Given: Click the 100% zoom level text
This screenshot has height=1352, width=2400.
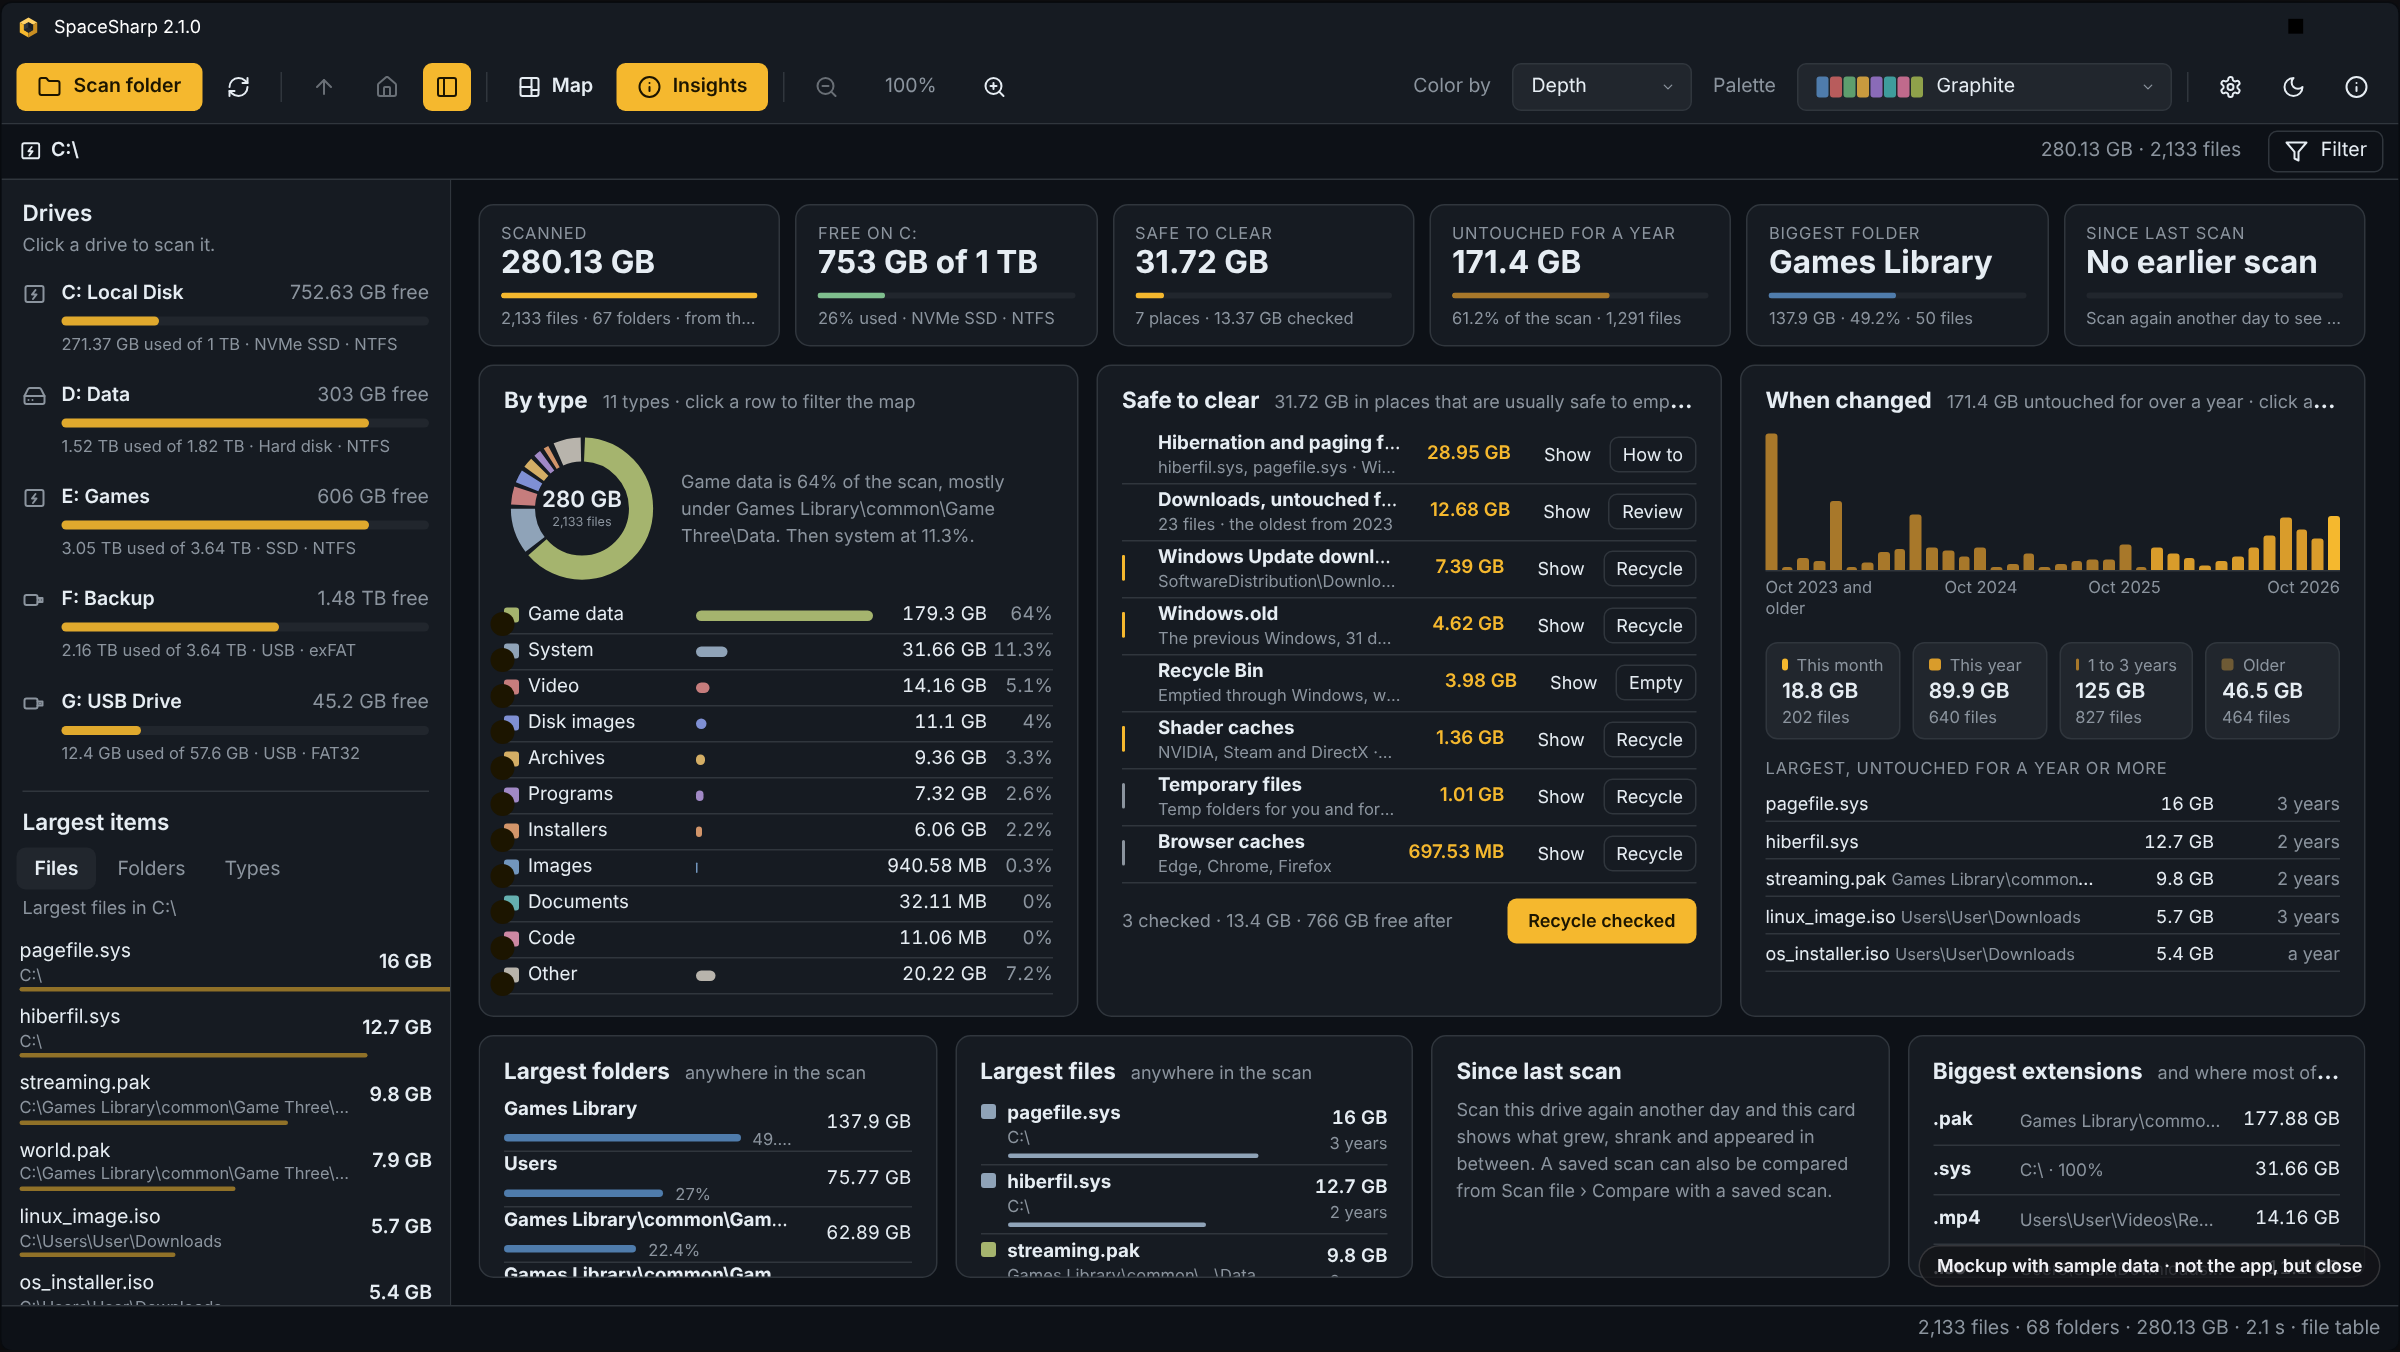Looking at the screenshot, I should [x=910, y=86].
